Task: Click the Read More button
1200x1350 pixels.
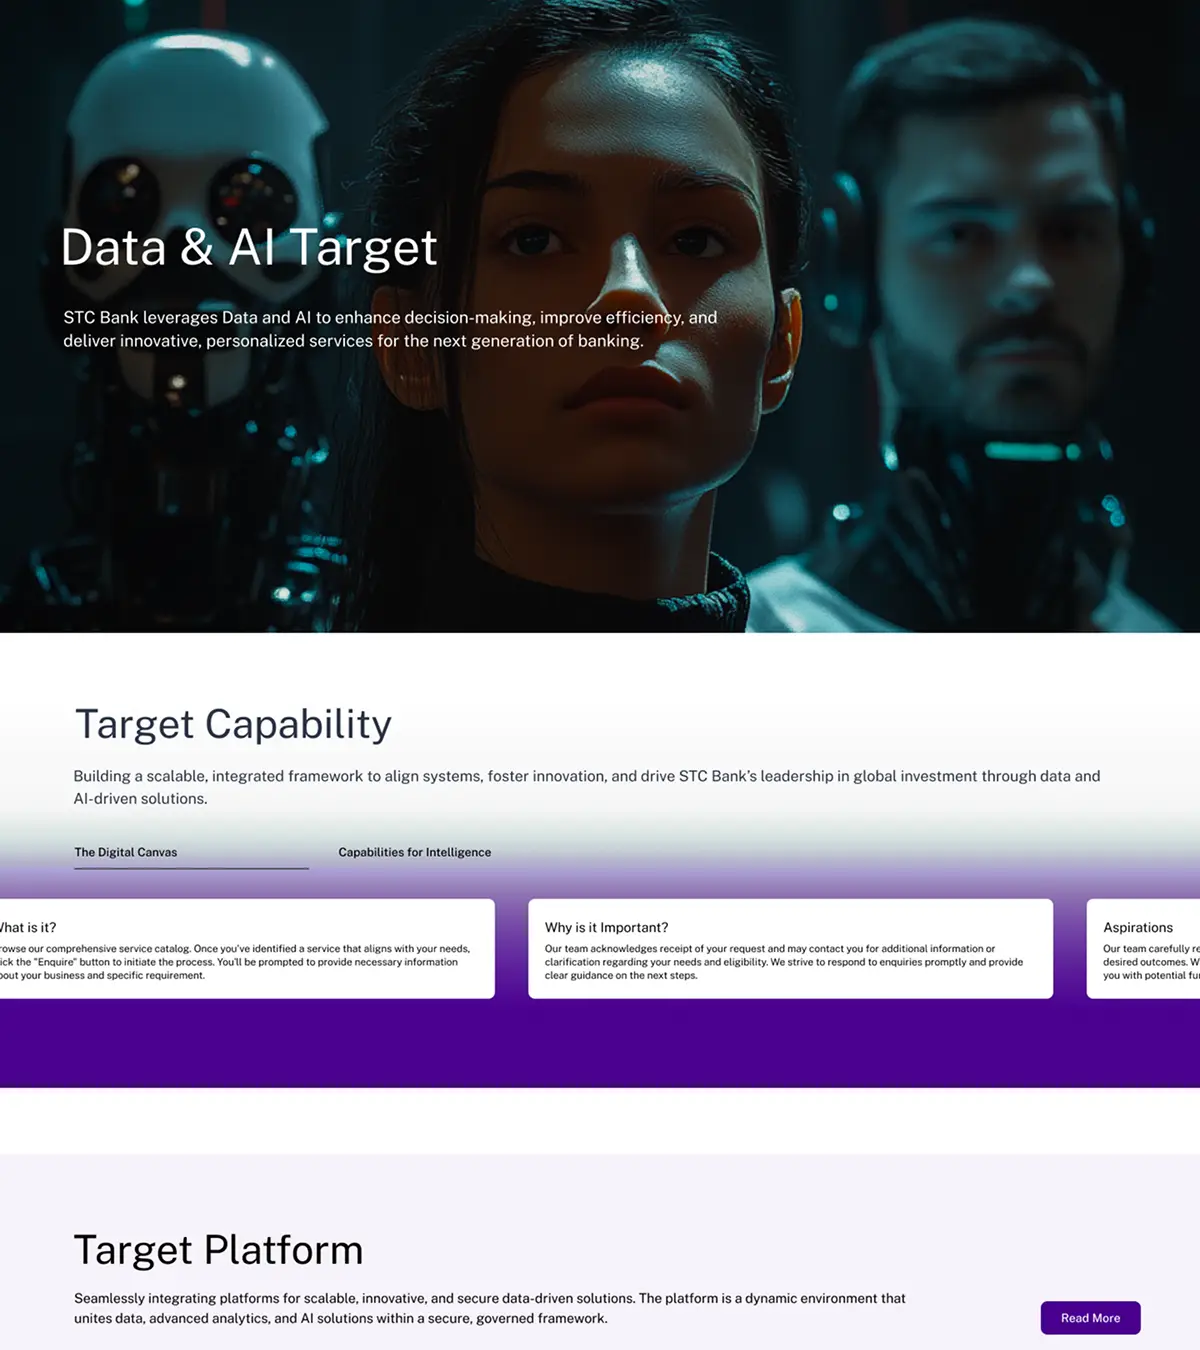Action: [x=1090, y=1318]
